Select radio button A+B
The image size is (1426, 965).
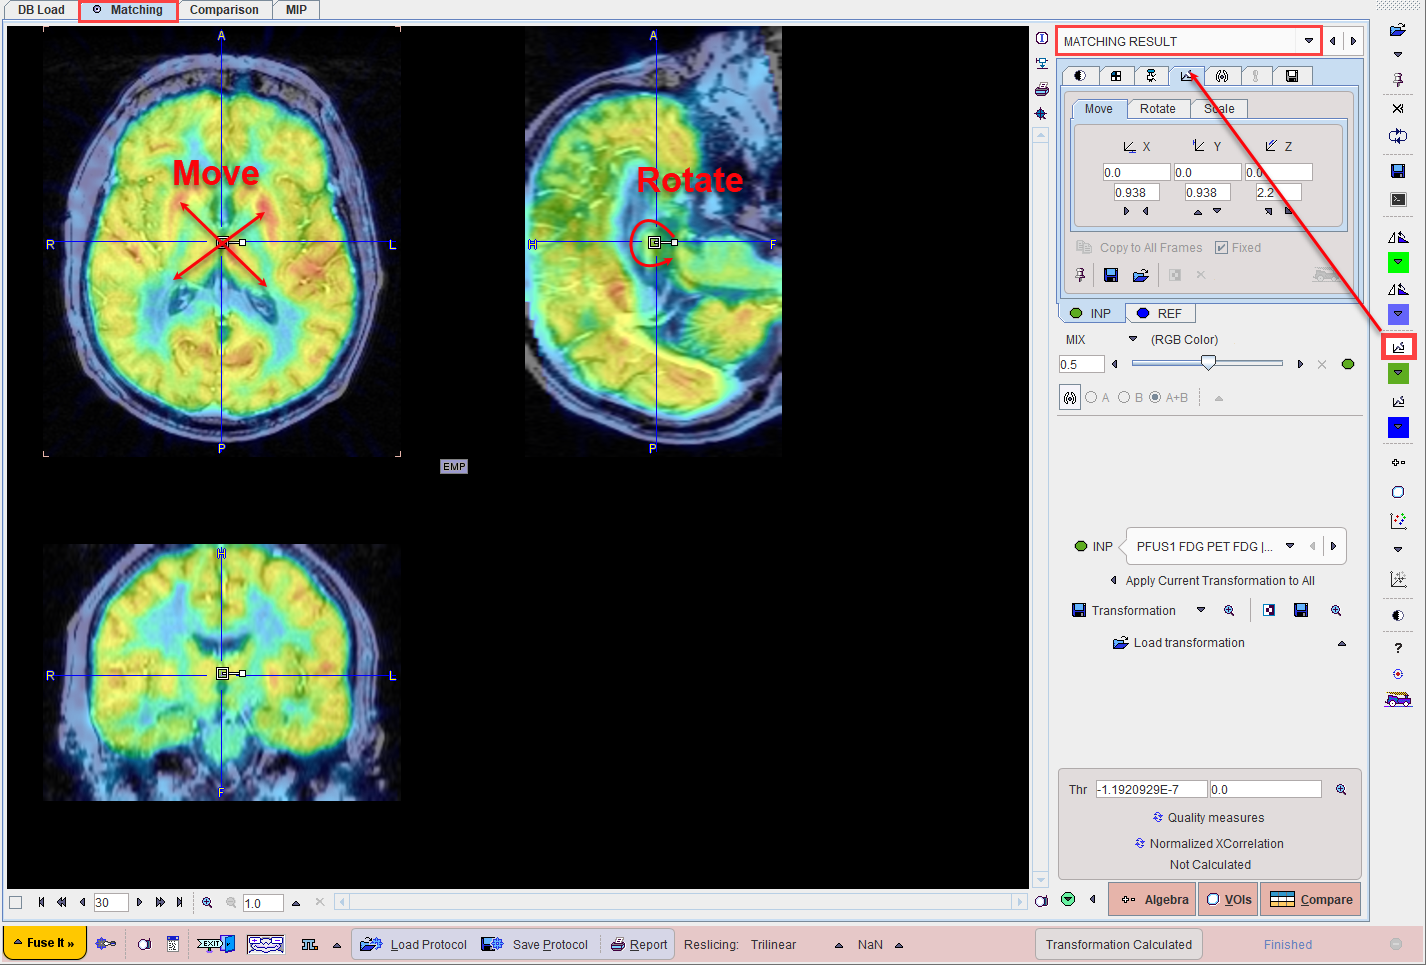click(x=1155, y=397)
